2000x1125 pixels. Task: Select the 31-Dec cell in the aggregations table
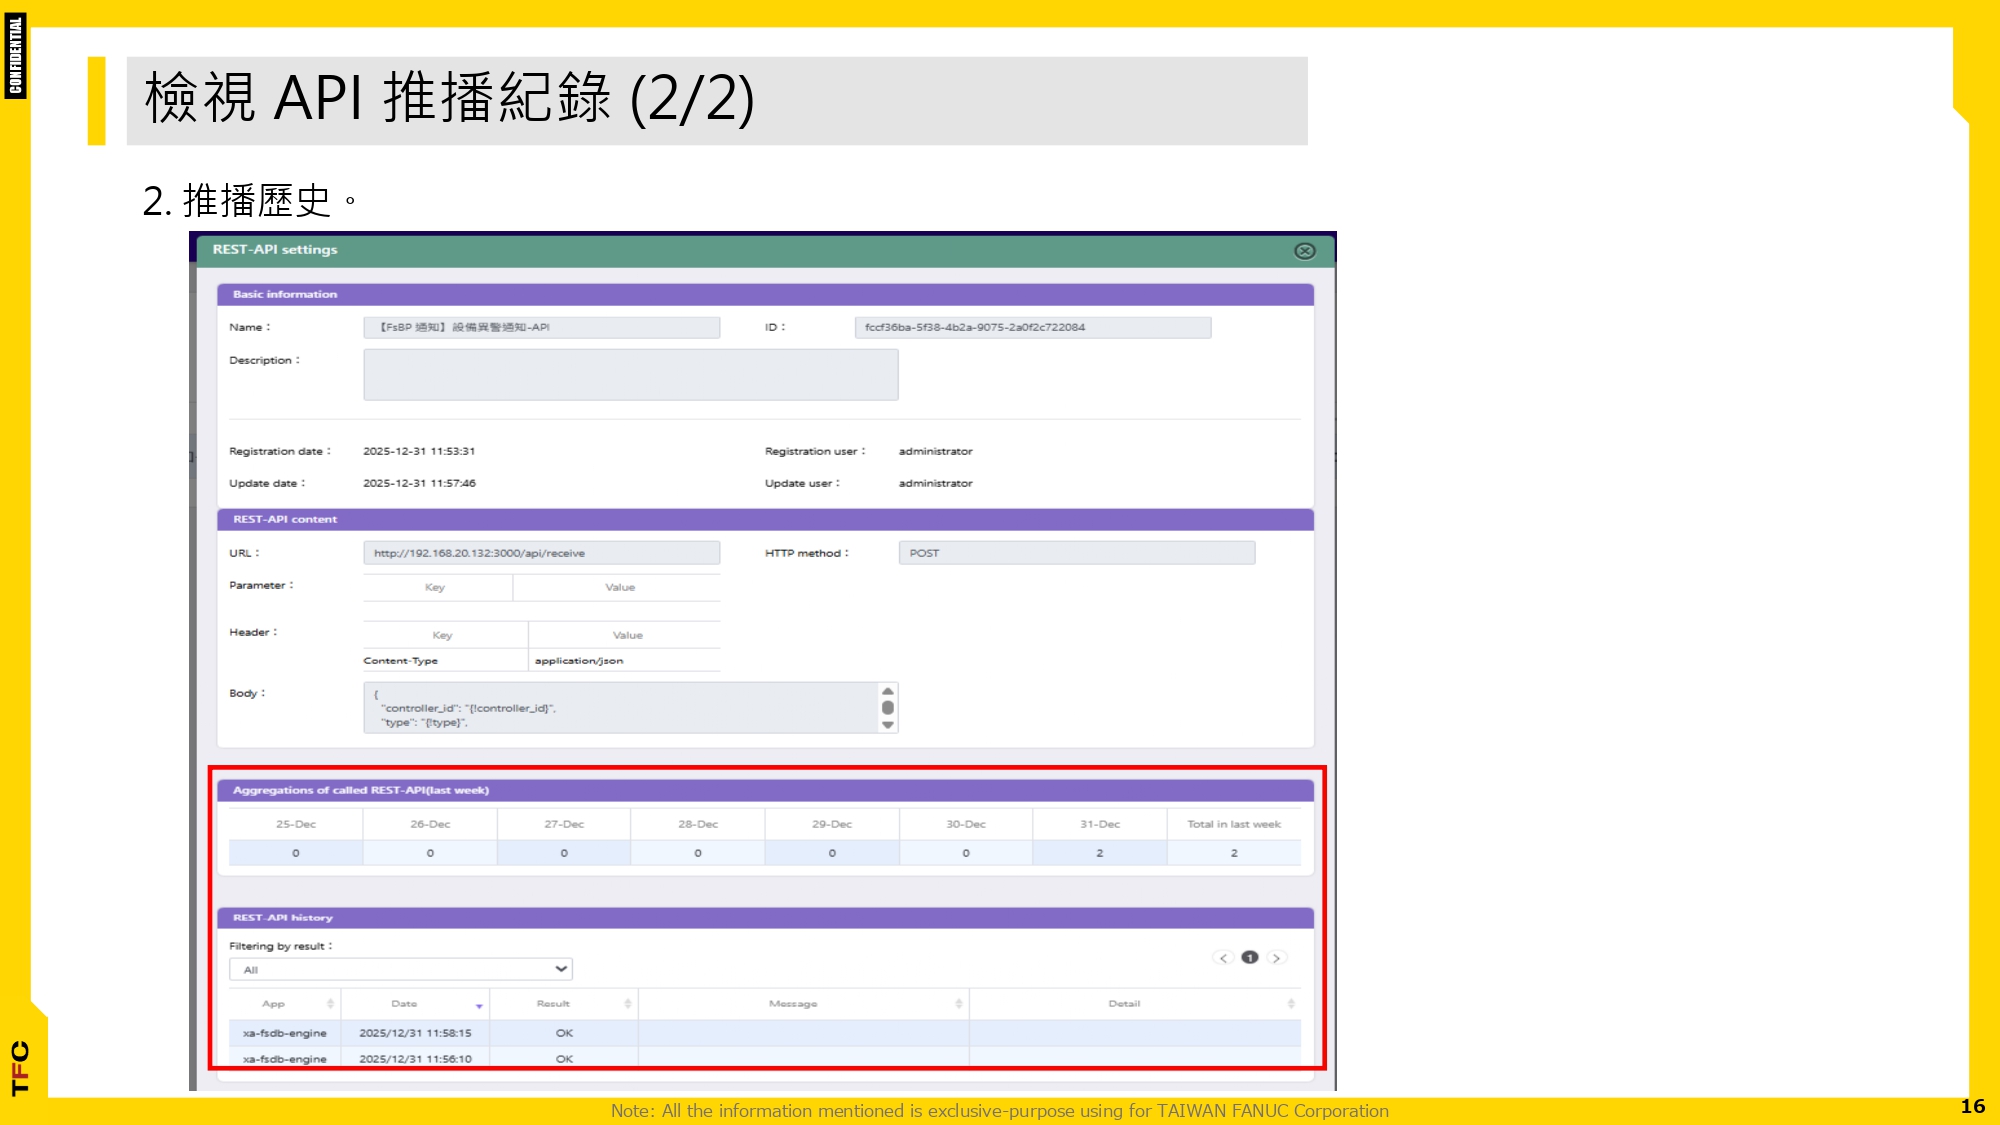[1100, 852]
